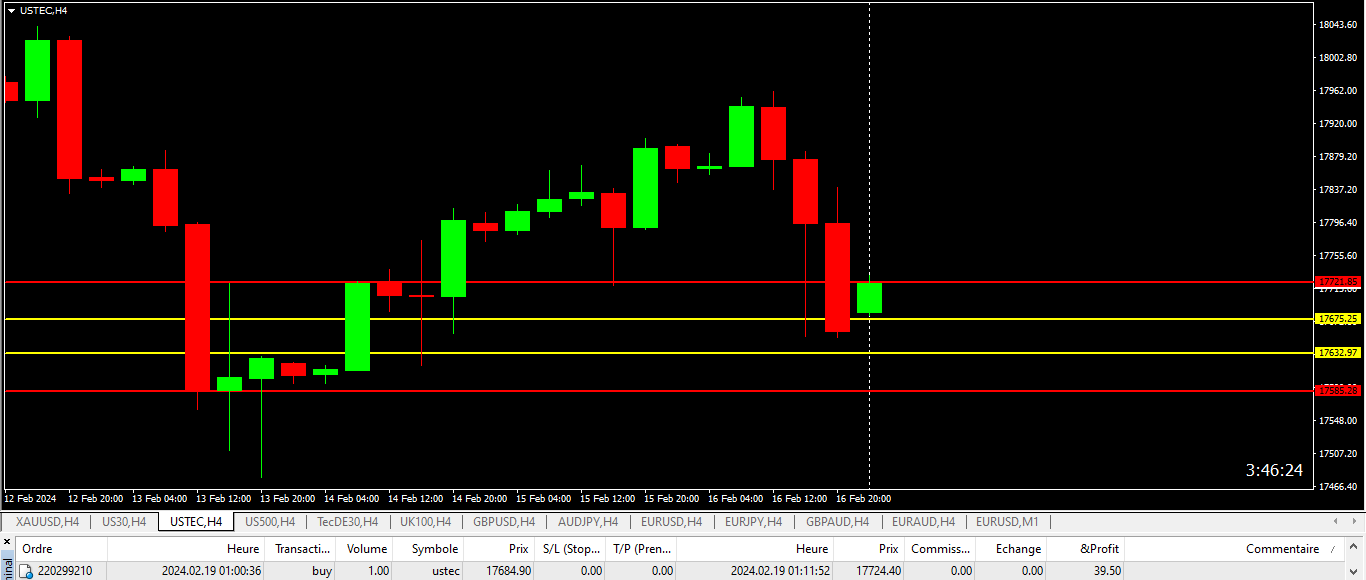Click the 17721.88 red price label
The image size is (1366, 580).
click(x=1338, y=282)
